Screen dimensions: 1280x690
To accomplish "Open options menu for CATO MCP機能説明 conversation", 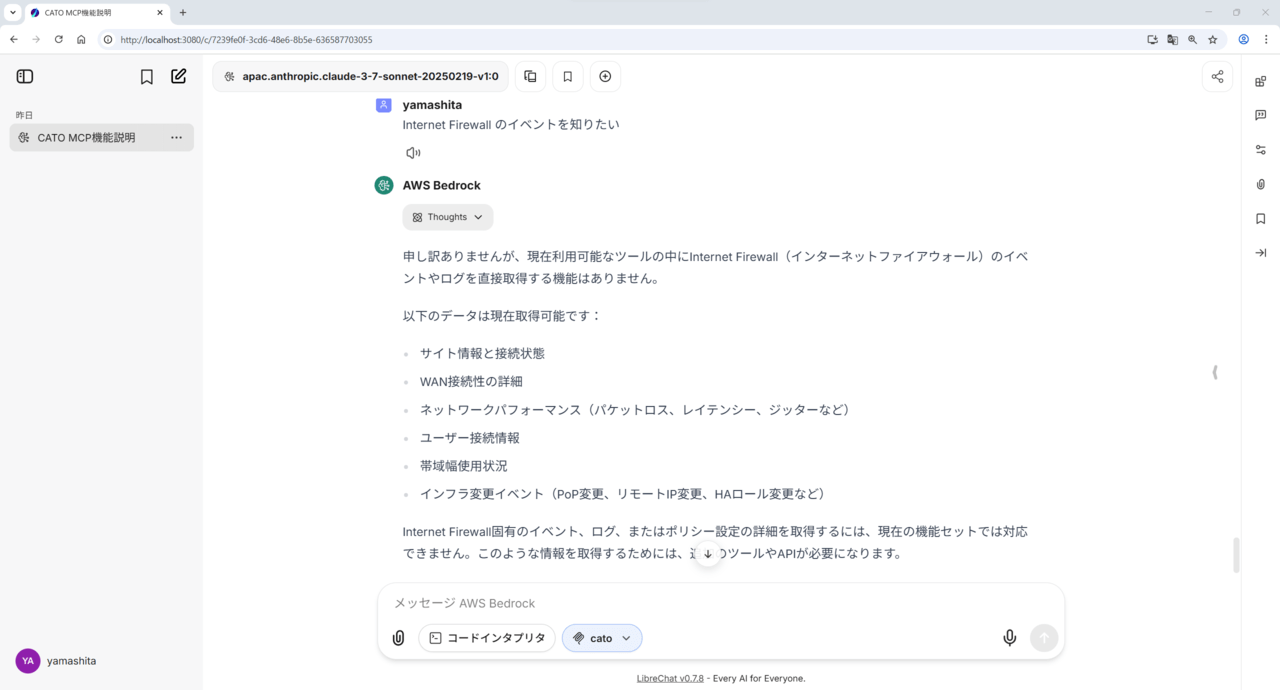I will point(176,138).
